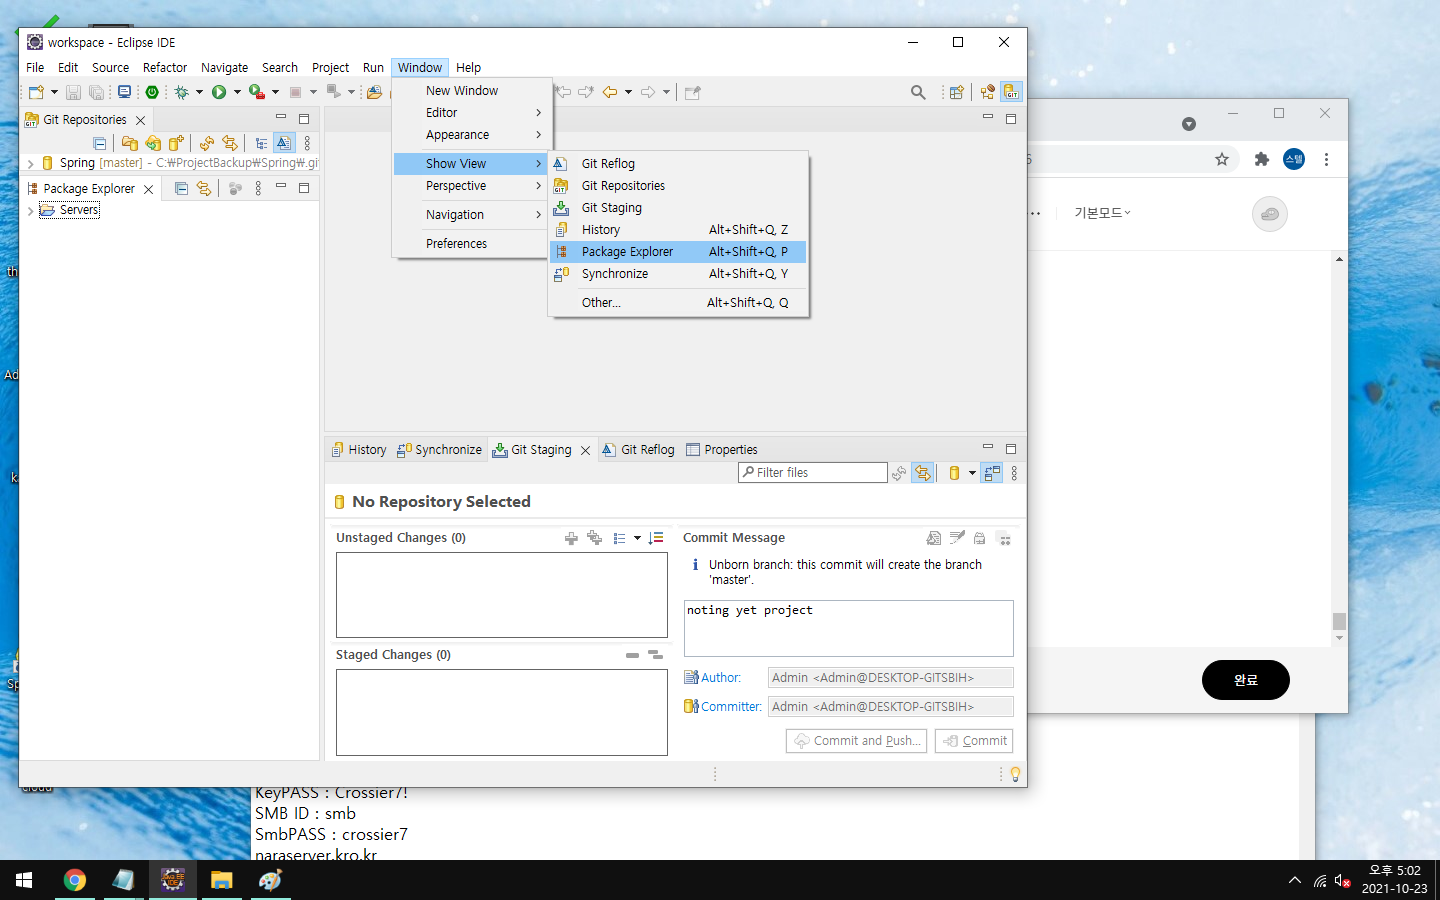The height and width of the screenshot is (900, 1440).
Task: Open Chrome from the Windows taskbar
Action: [75, 880]
